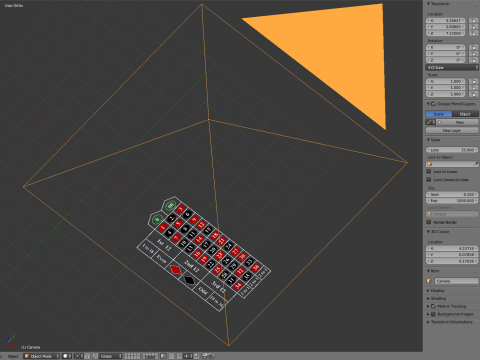
Task: Click the eyedropper in Lock to Object field
Action: (476, 164)
